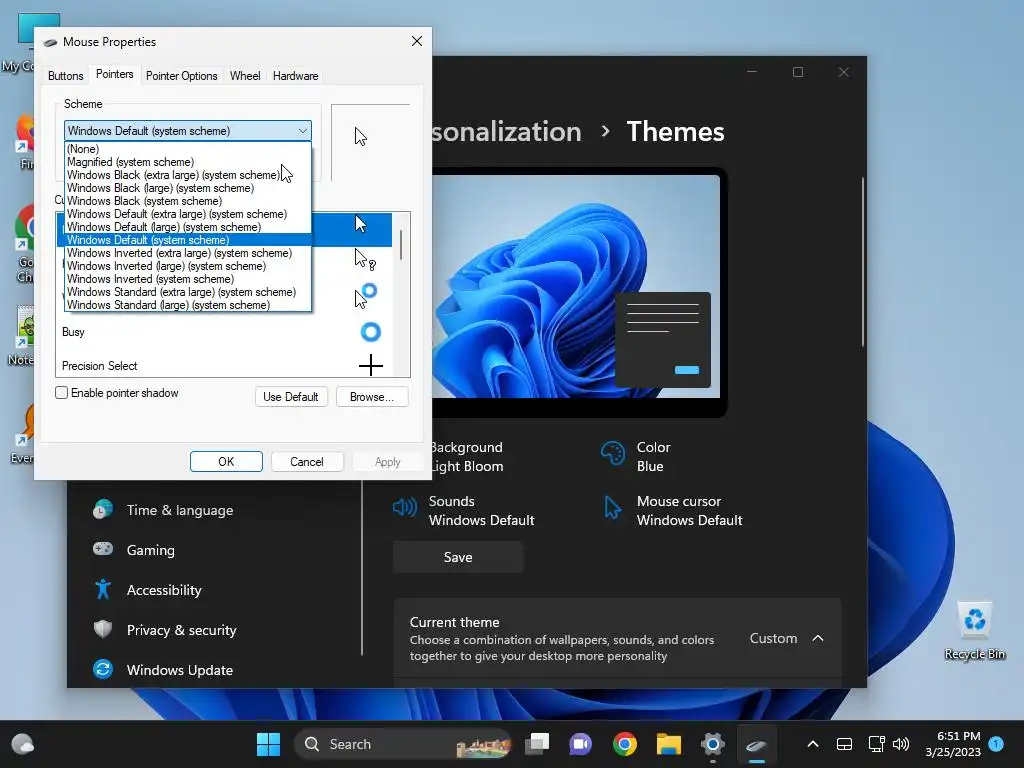Choose (None) scheme option
The height and width of the screenshot is (768, 1024).
point(188,149)
